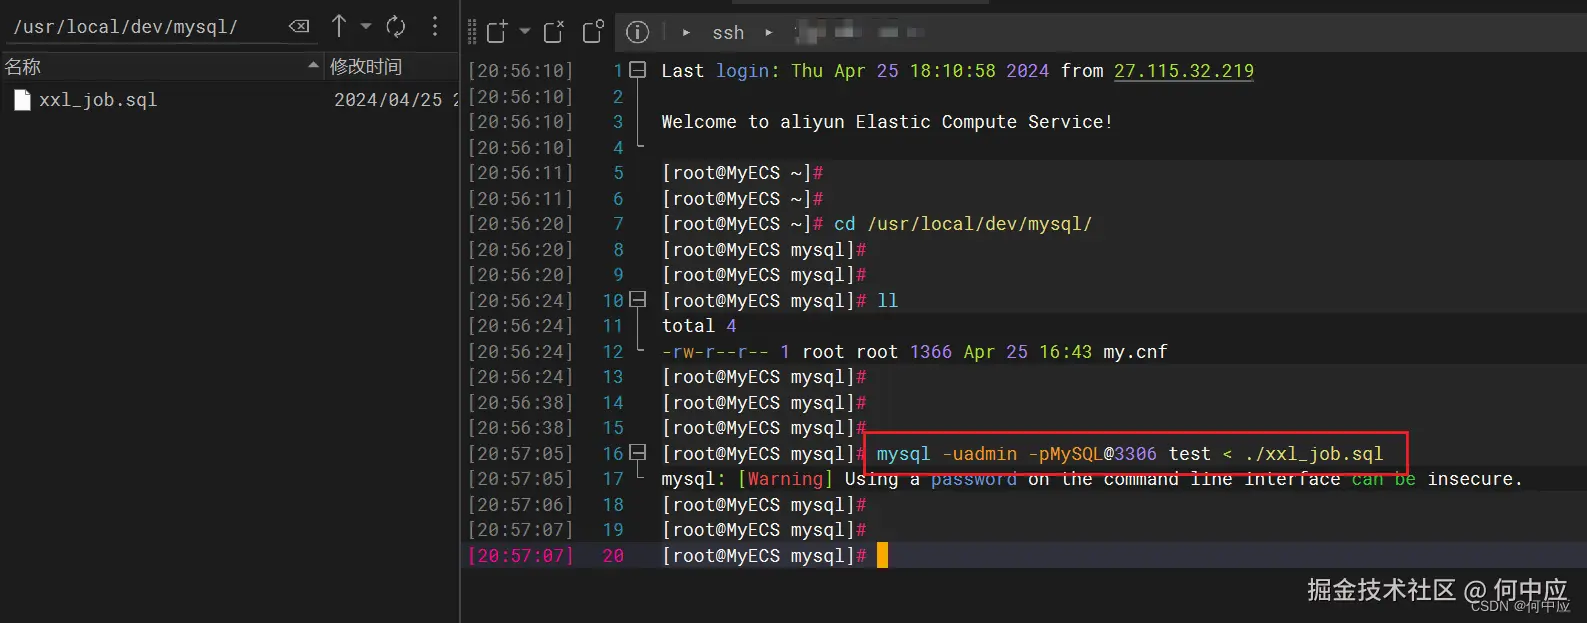Place cursor at the line 20 prompt
The image size is (1587, 623).
coord(882,555)
